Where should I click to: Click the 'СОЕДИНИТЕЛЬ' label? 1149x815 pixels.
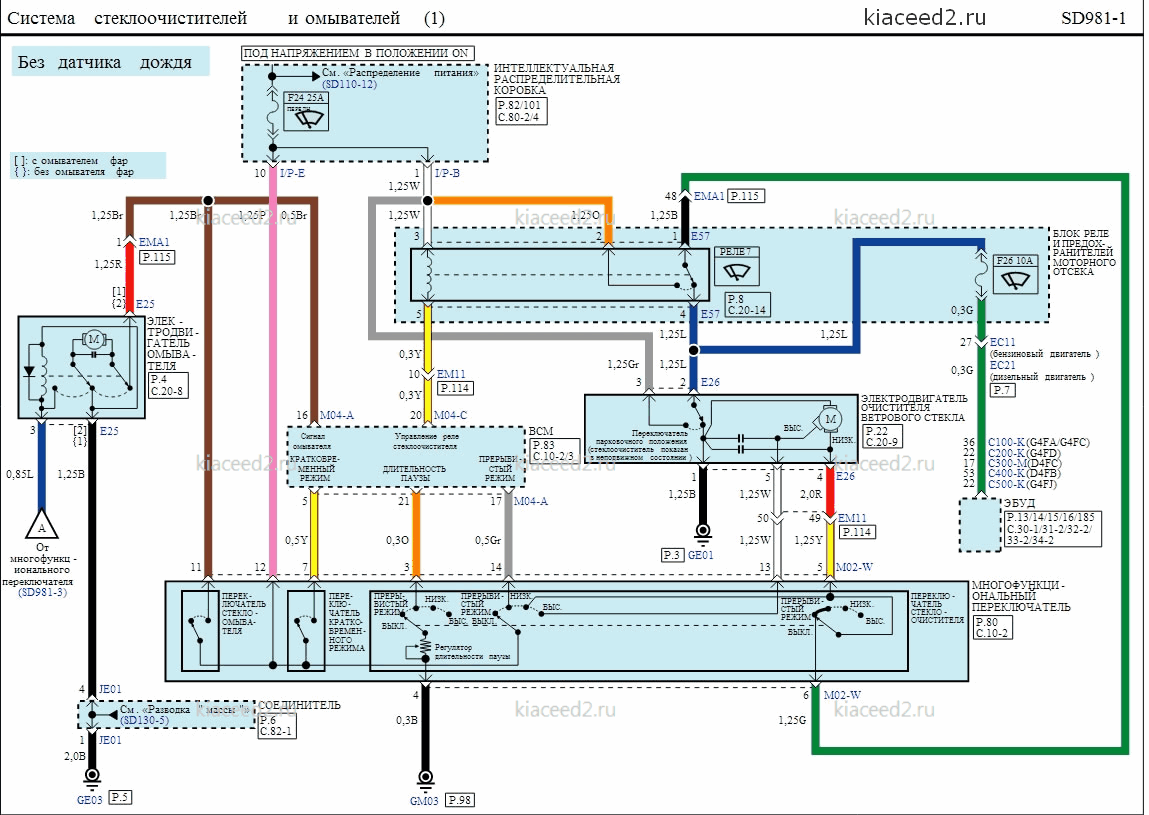tap(299, 706)
